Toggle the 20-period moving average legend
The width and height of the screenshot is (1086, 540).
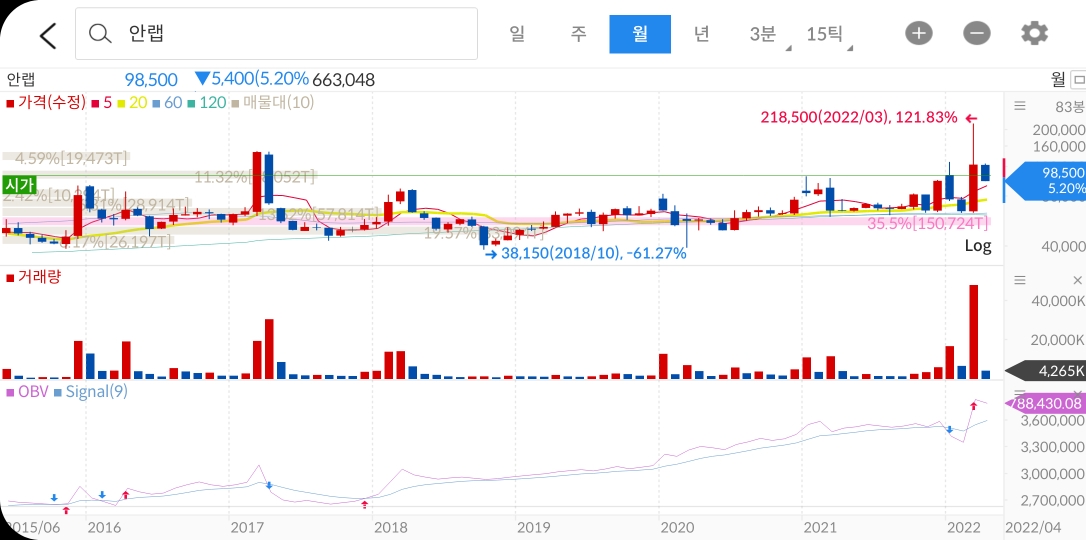(x=132, y=102)
